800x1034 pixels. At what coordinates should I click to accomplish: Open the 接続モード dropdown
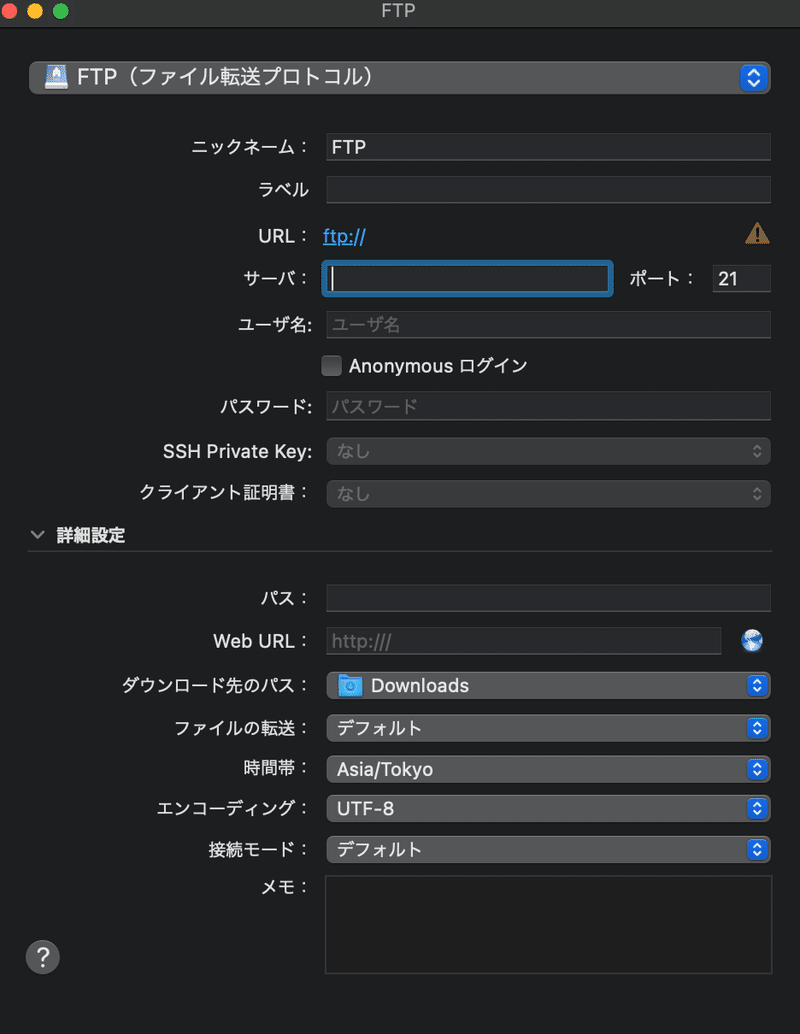(x=548, y=850)
